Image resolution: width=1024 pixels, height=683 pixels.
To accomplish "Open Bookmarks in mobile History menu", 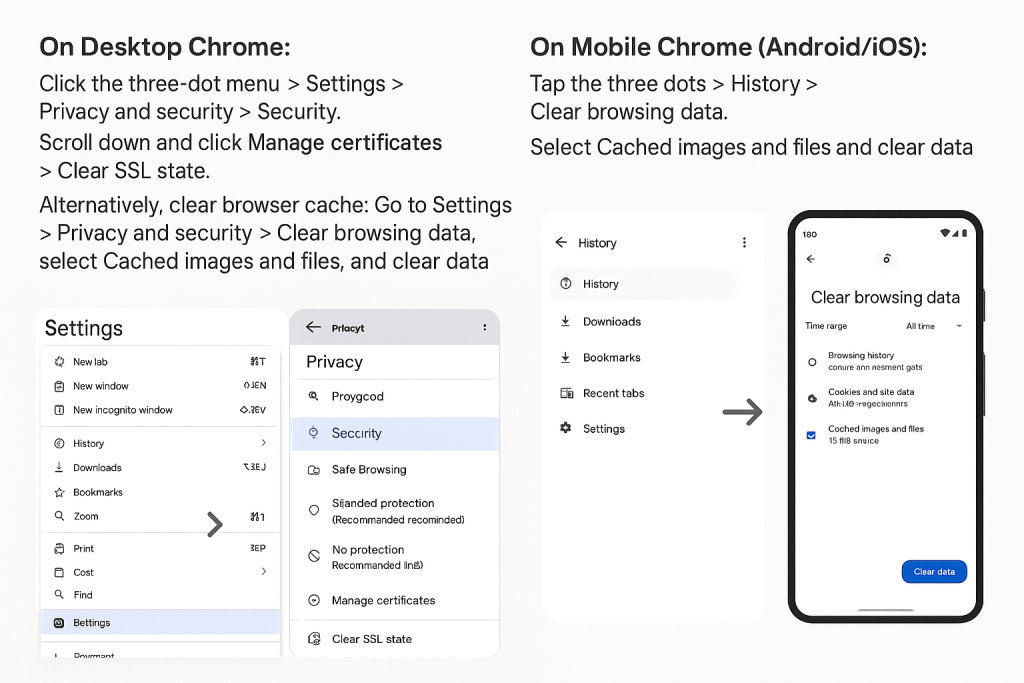I will [643, 357].
